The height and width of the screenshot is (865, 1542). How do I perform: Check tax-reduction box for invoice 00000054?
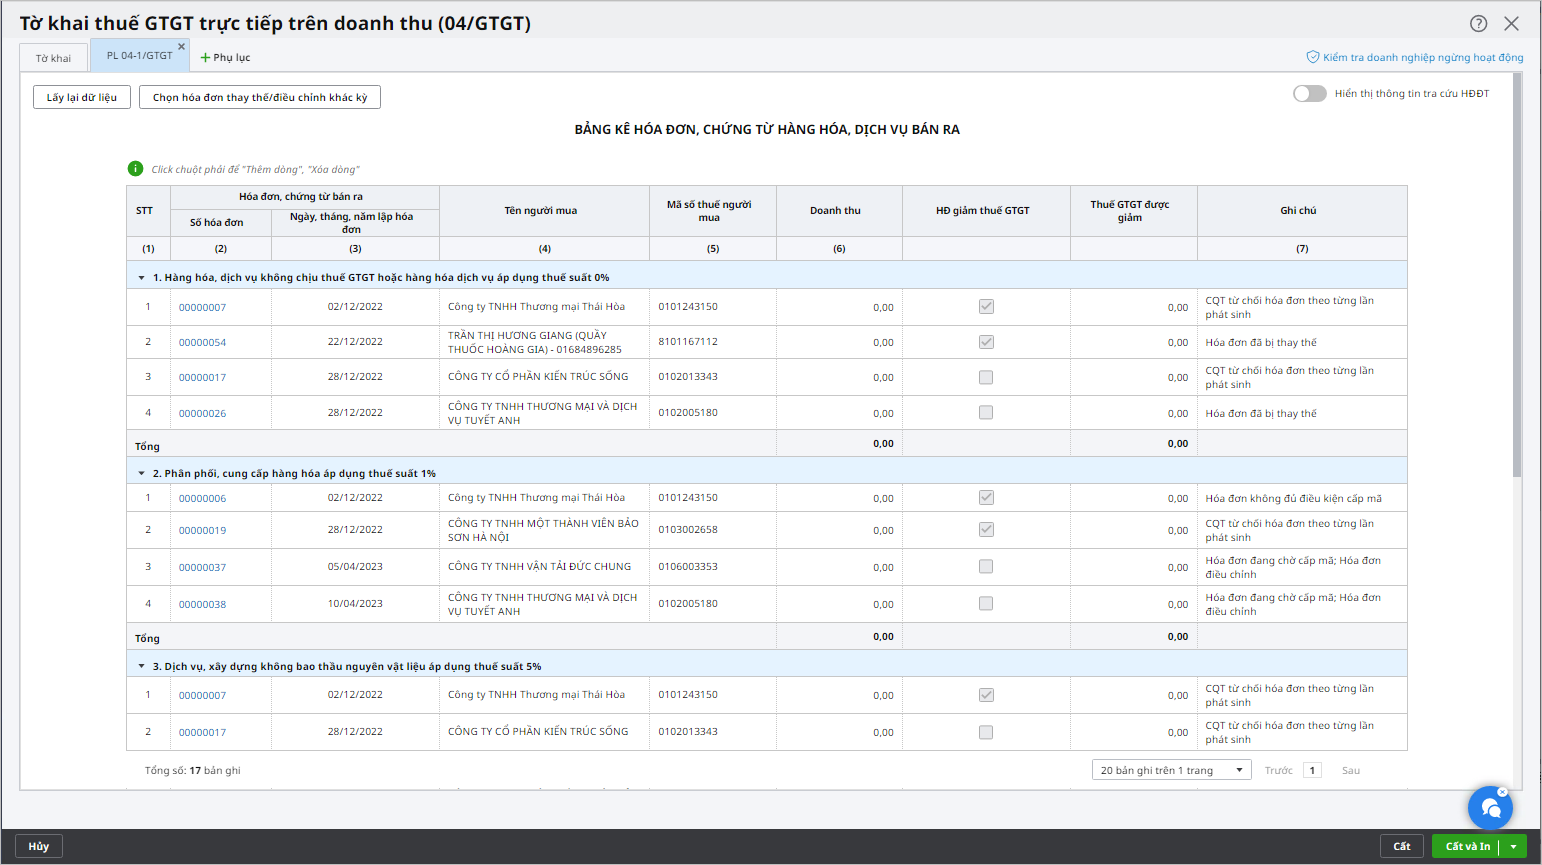[986, 342]
